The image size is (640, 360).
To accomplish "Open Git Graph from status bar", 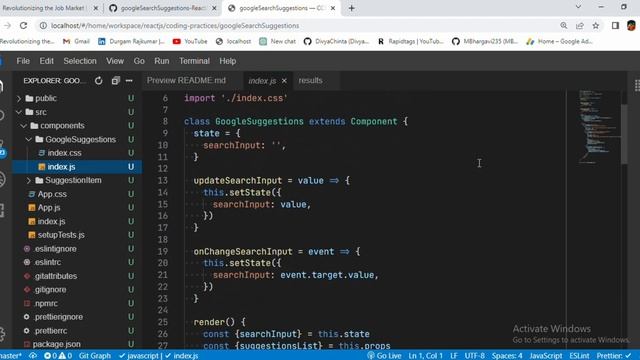I will coord(95,356).
